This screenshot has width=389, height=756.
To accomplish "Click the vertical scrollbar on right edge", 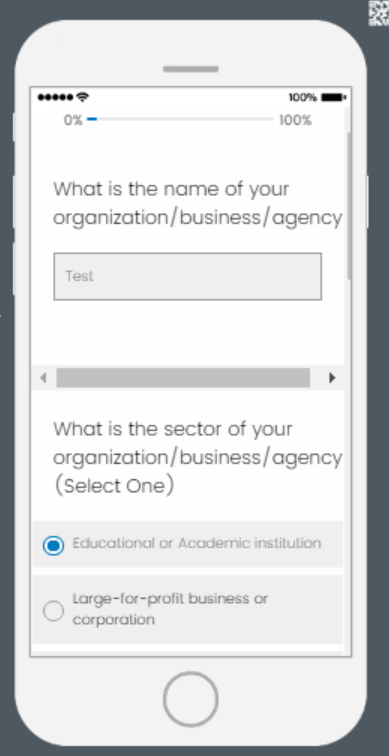I will click(349, 206).
